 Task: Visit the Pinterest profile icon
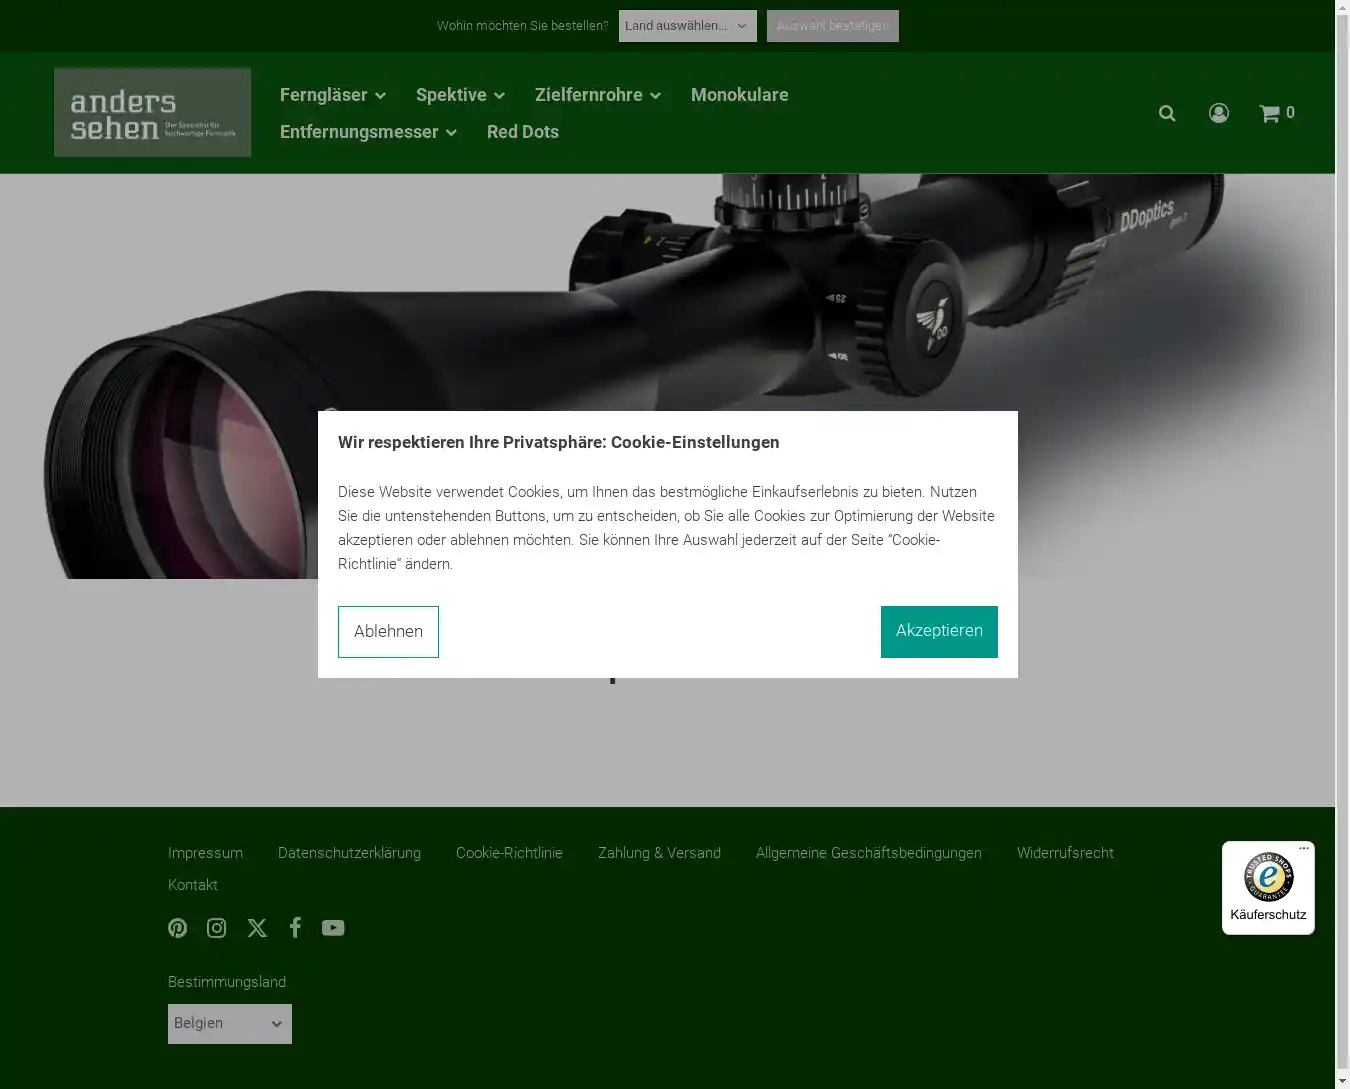pyautogui.click(x=178, y=928)
